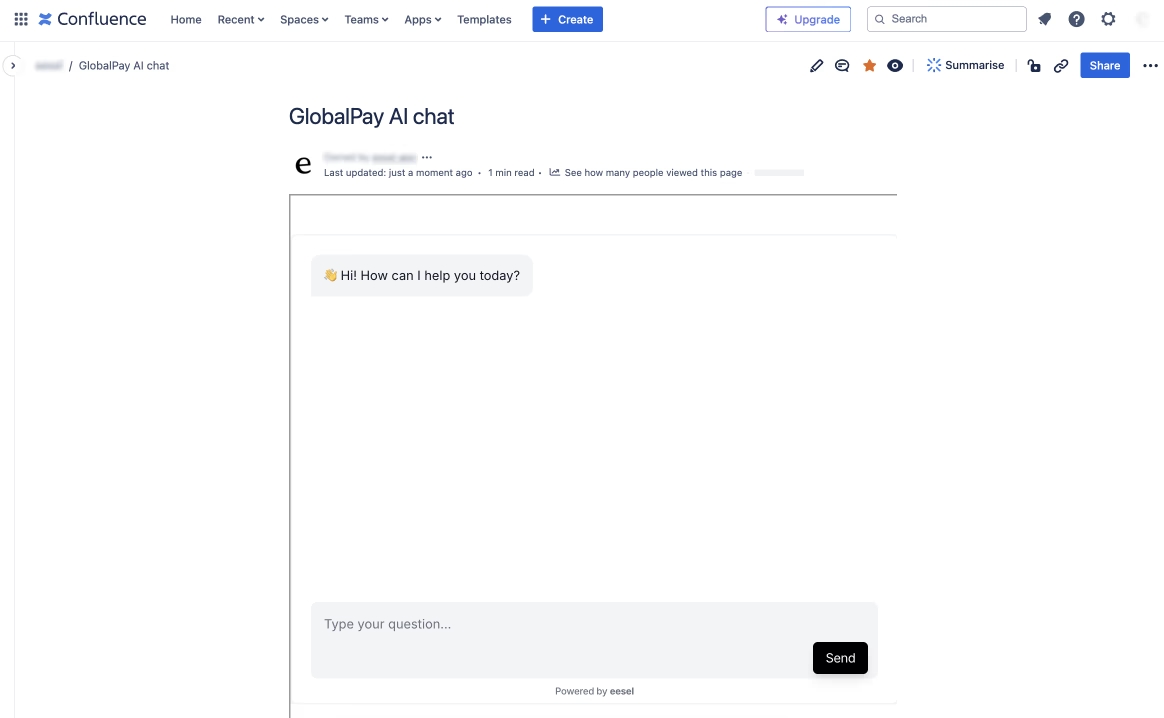Expand the Spaces dropdown menu
This screenshot has width=1164, height=718.
(x=304, y=19)
